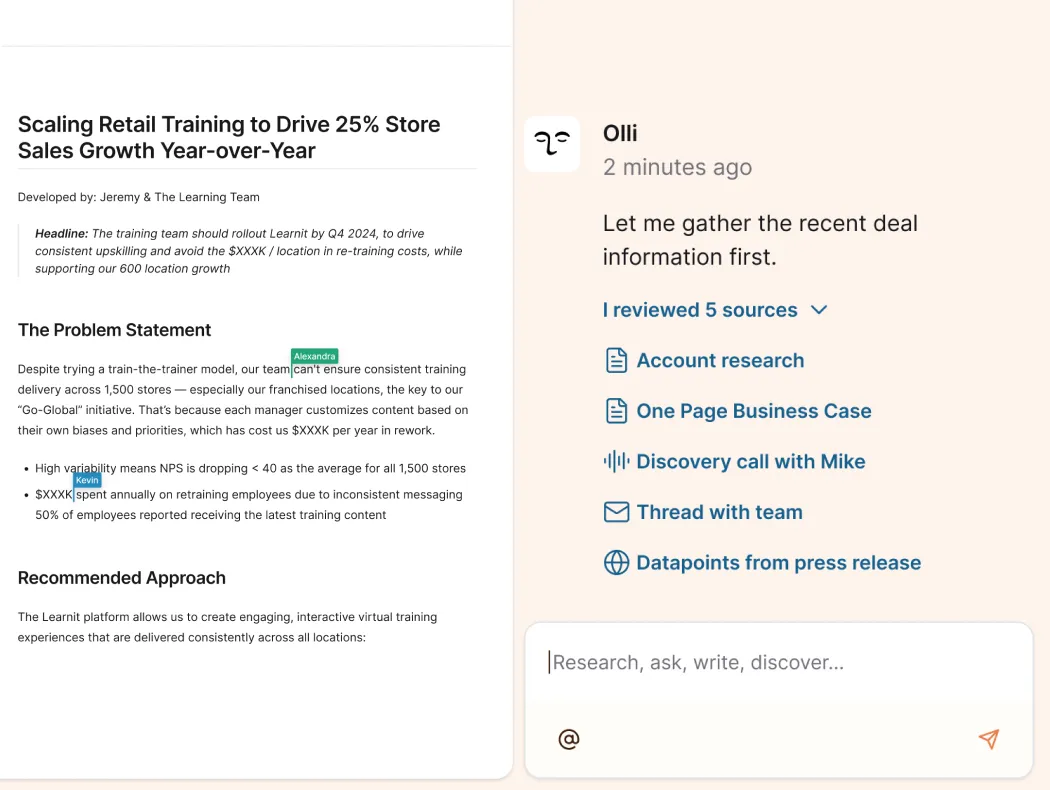Image resolution: width=1050 pixels, height=790 pixels.
Task: Click the @ mention icon in the composer
Action: 568,739
